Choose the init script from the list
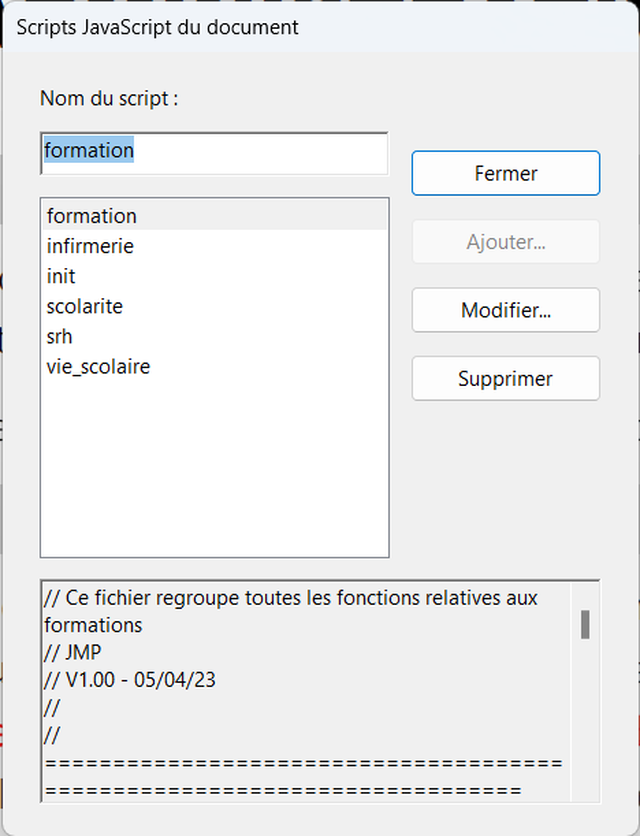The height and width of the screenshot is (836, 640). point(61,276)
